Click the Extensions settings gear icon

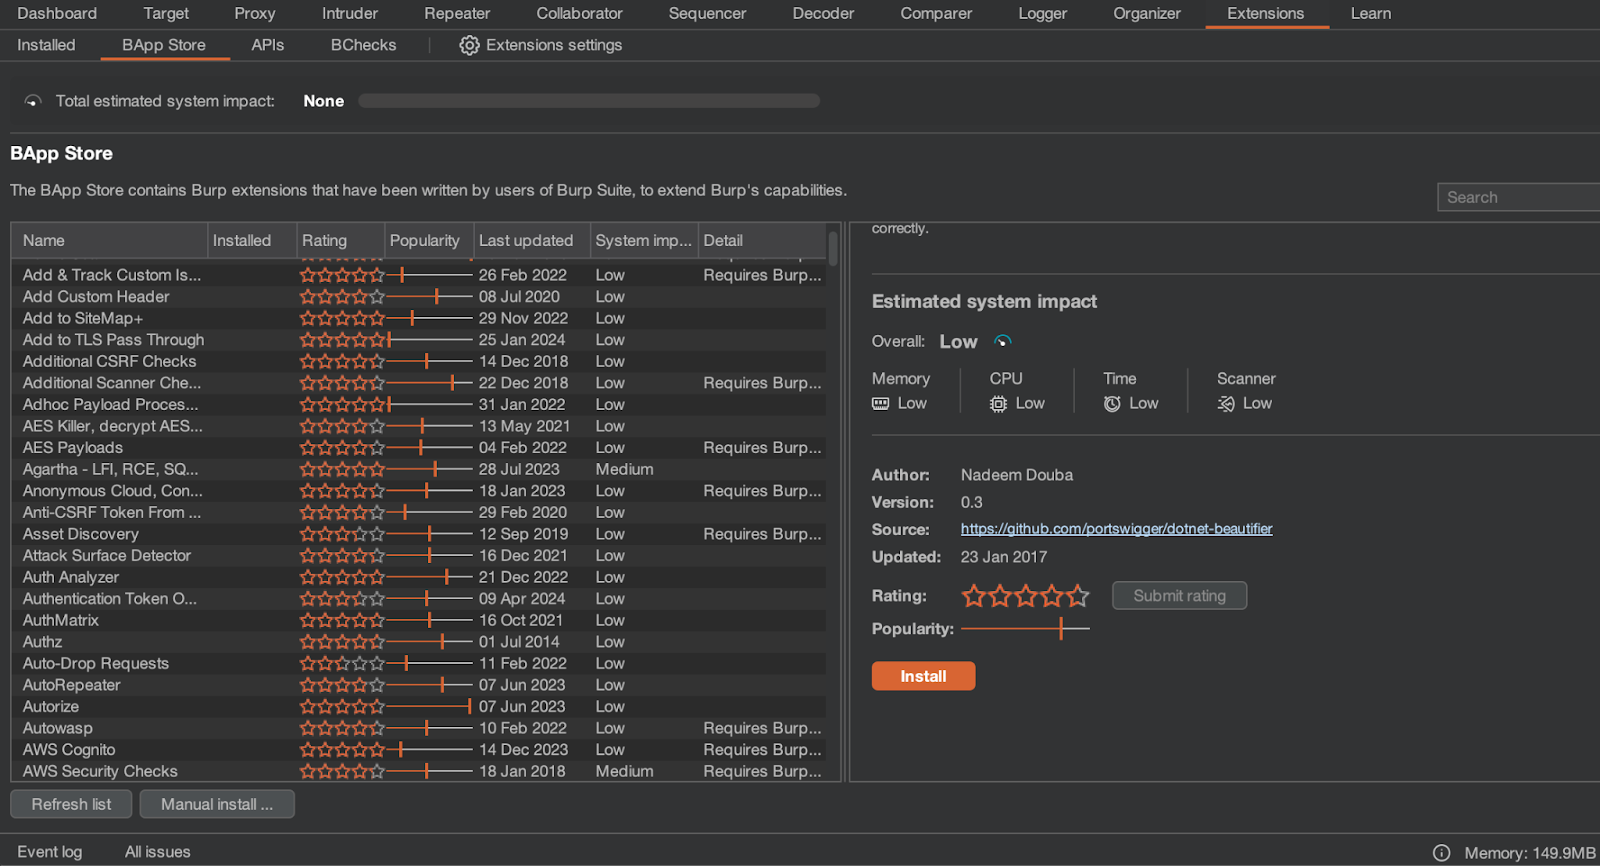[469, 45]
